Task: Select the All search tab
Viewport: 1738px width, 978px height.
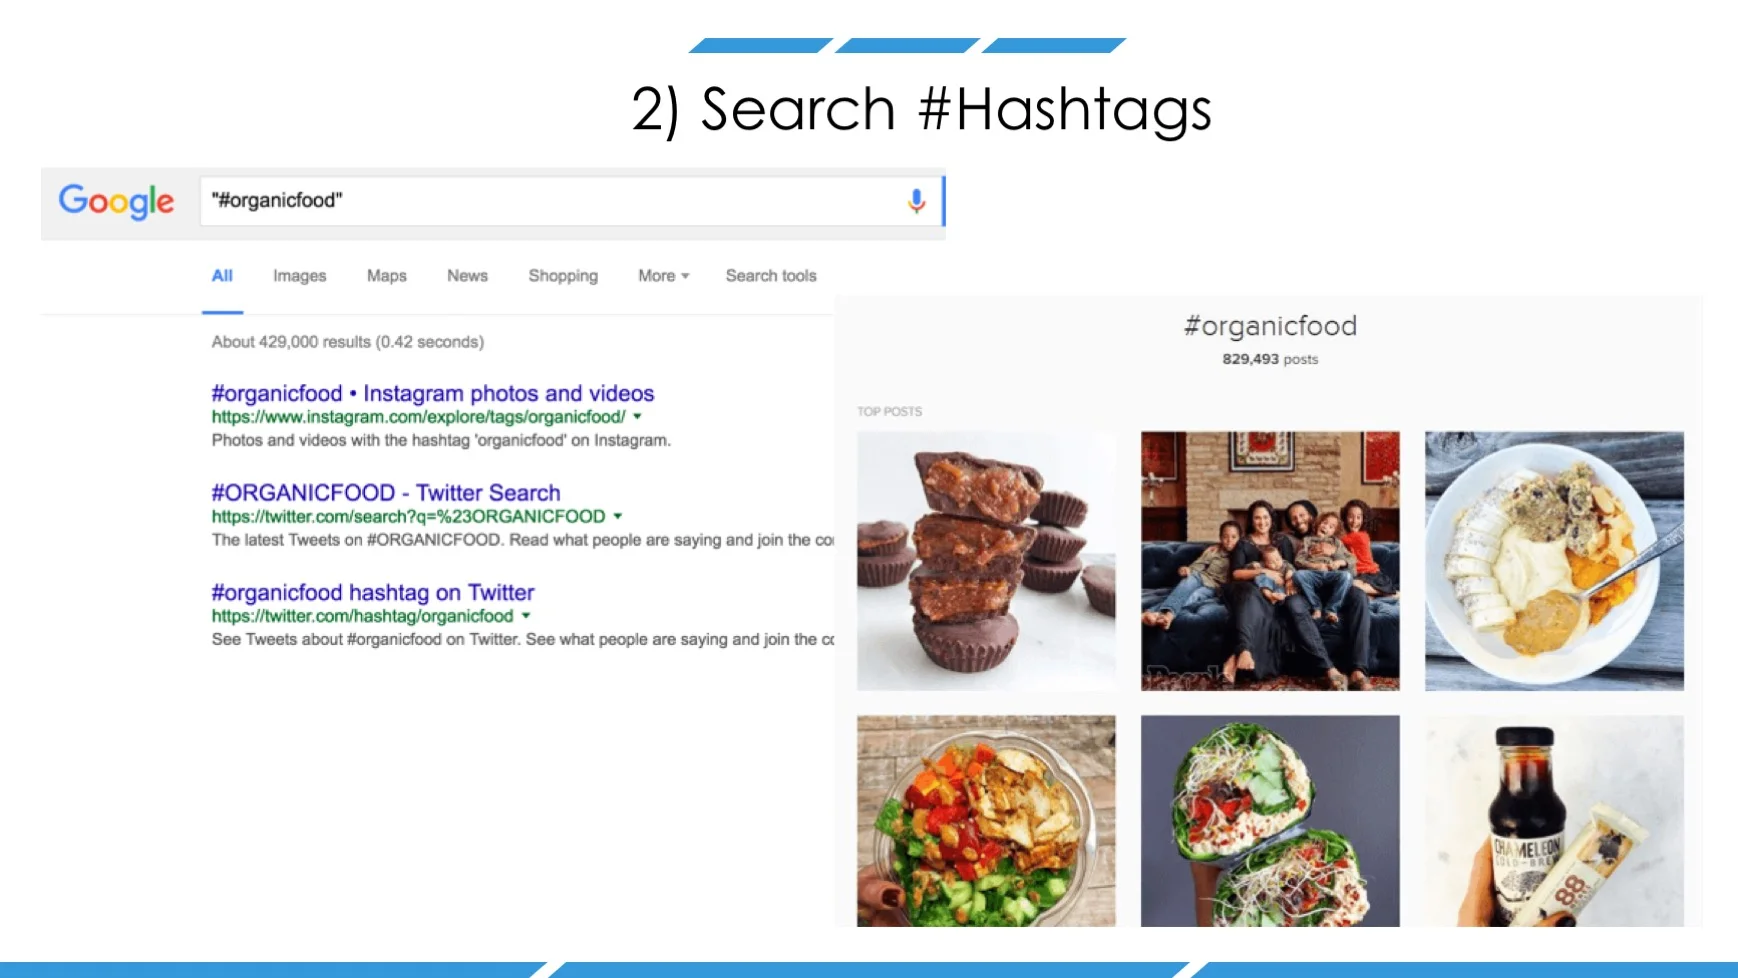Action: 222,276
